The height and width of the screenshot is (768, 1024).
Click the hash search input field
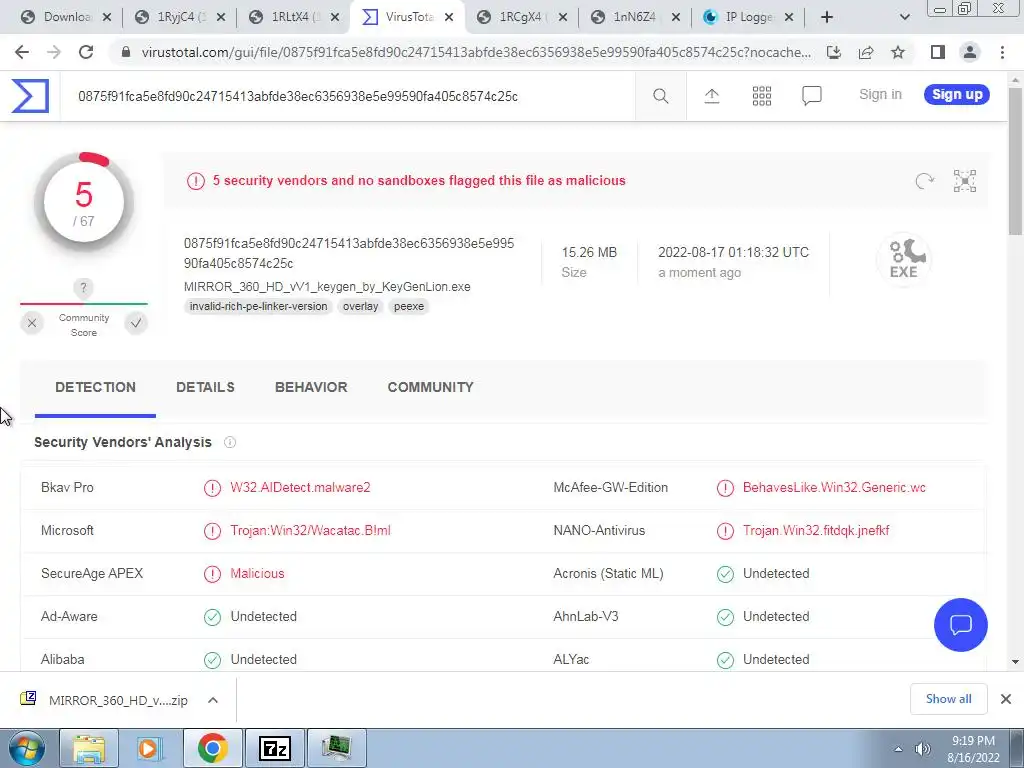[x=346, y=96]
